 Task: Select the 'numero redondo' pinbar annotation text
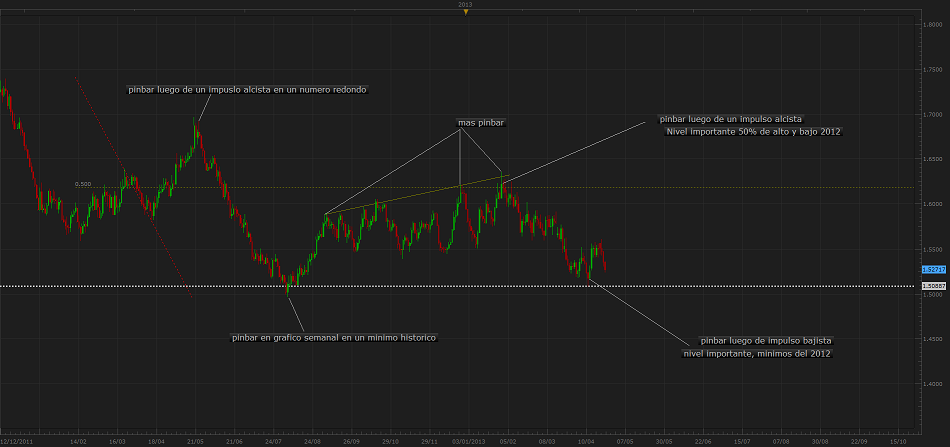tap(247, 89)
